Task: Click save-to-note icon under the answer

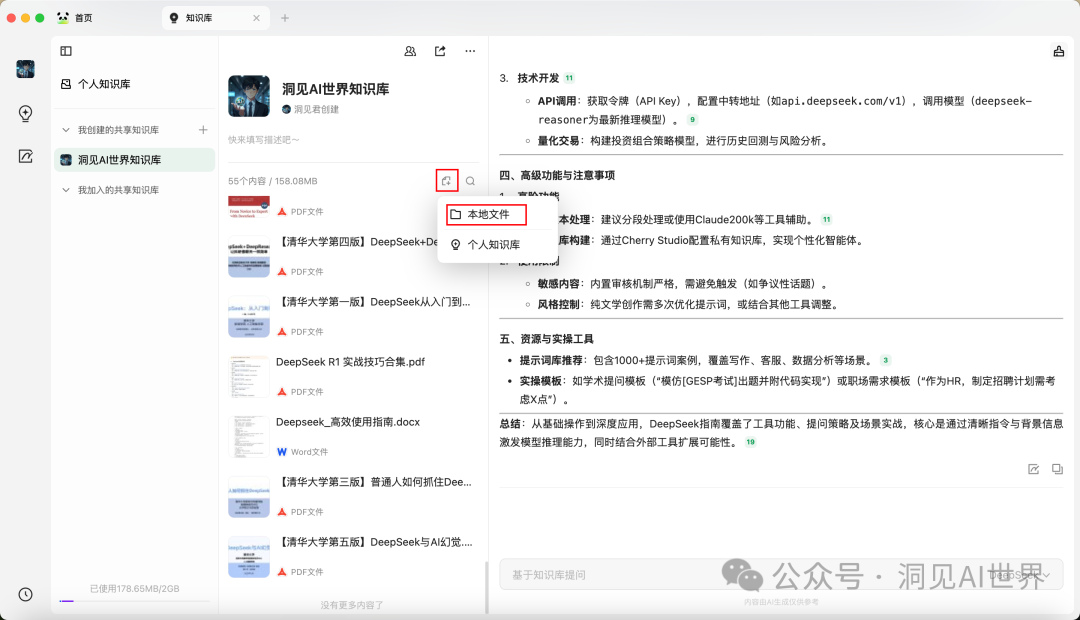Action: [x=1033, y=469]
